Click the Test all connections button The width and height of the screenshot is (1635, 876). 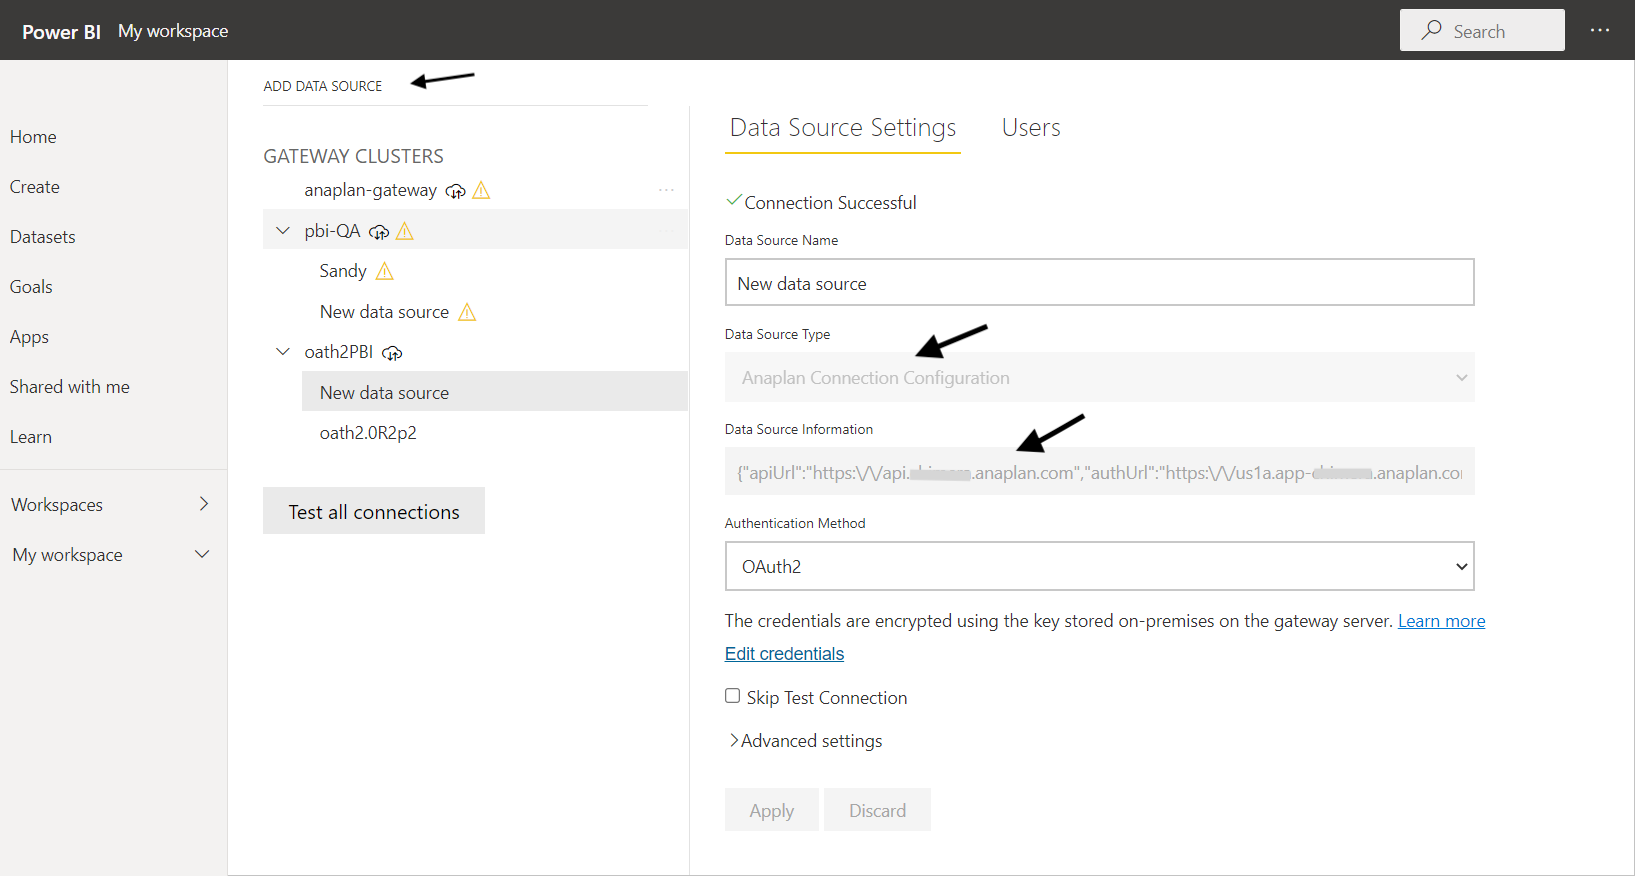point(374,511)
